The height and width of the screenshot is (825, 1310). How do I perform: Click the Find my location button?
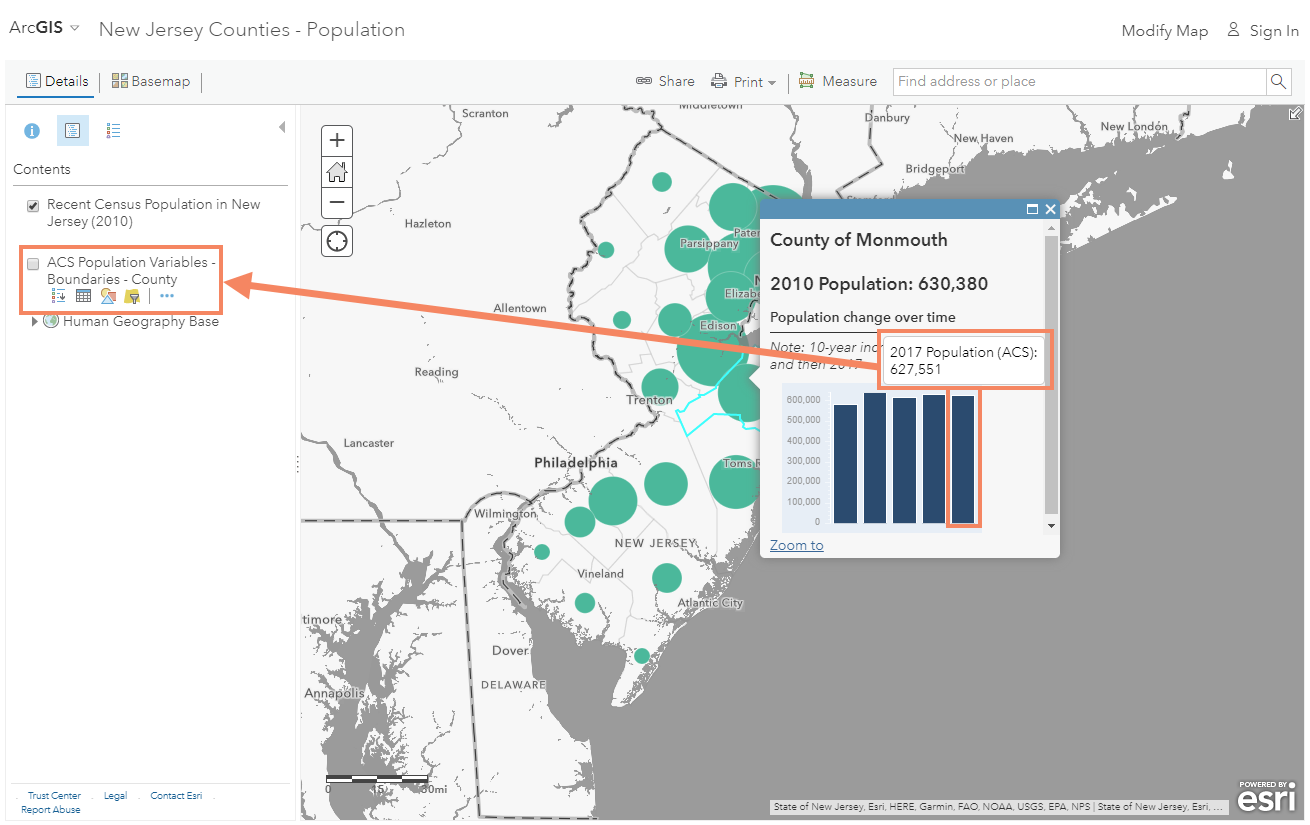(x=337, y=241)
